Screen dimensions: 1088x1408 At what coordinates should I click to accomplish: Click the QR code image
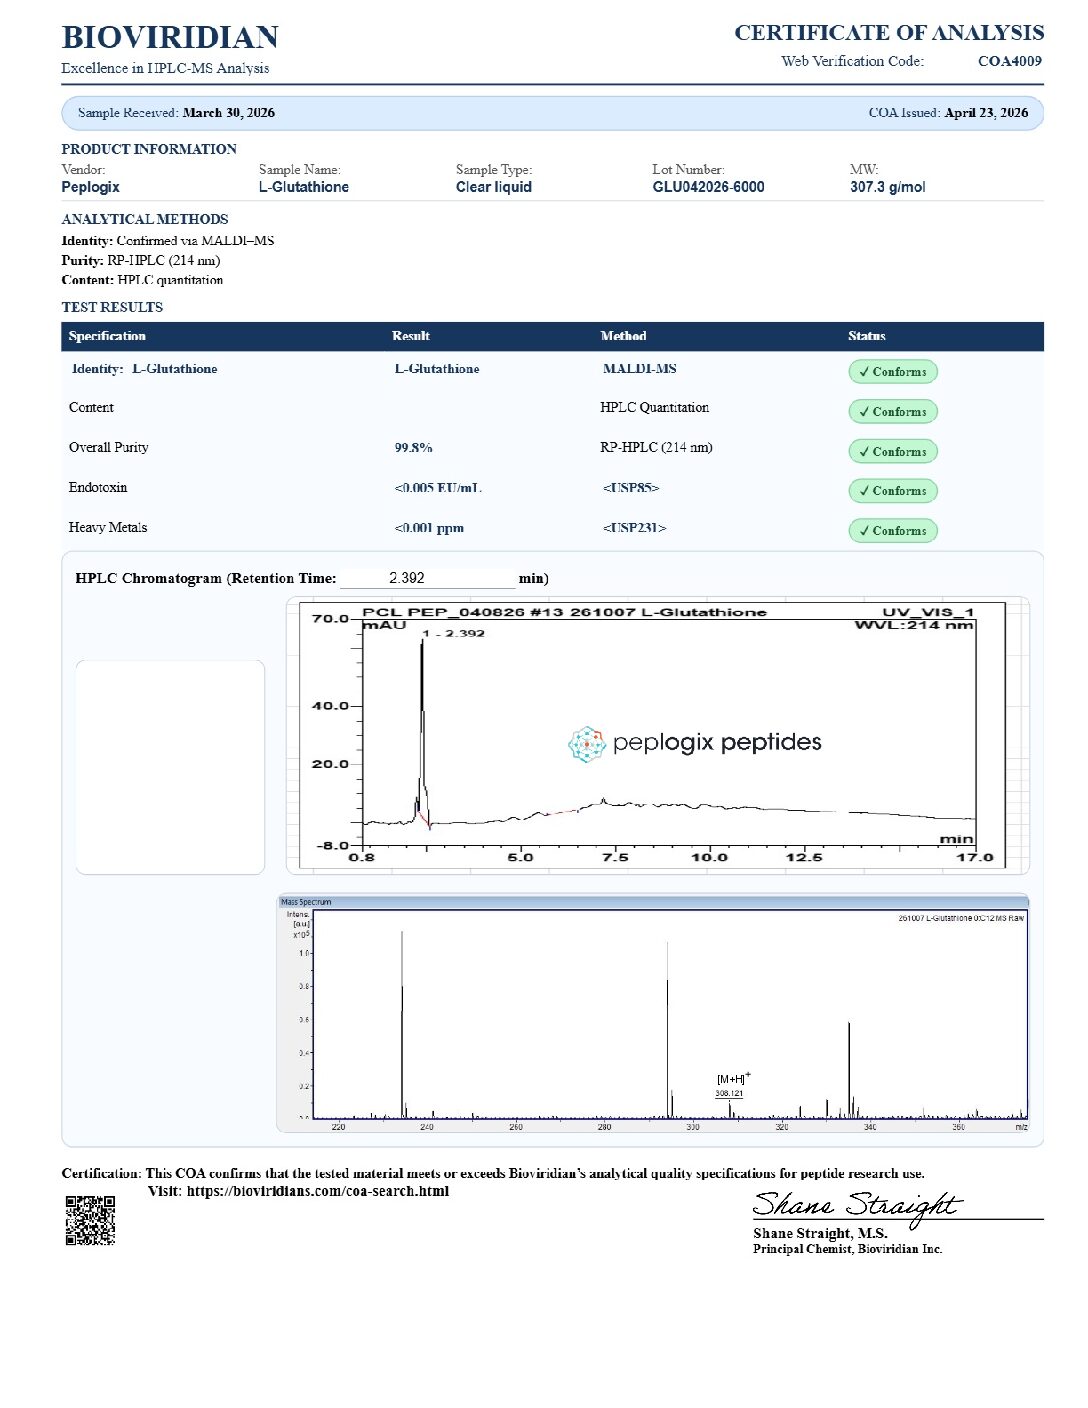[x=90, y=1220]
